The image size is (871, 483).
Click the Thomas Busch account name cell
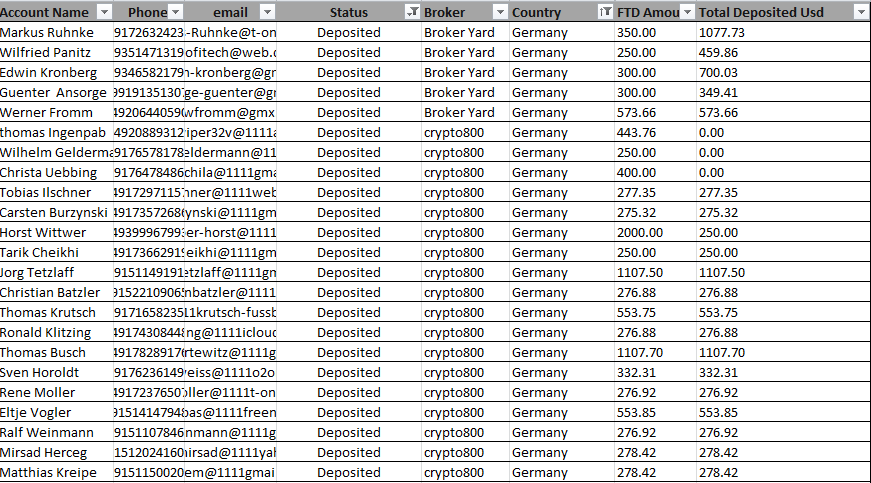(x=56, y=353)
